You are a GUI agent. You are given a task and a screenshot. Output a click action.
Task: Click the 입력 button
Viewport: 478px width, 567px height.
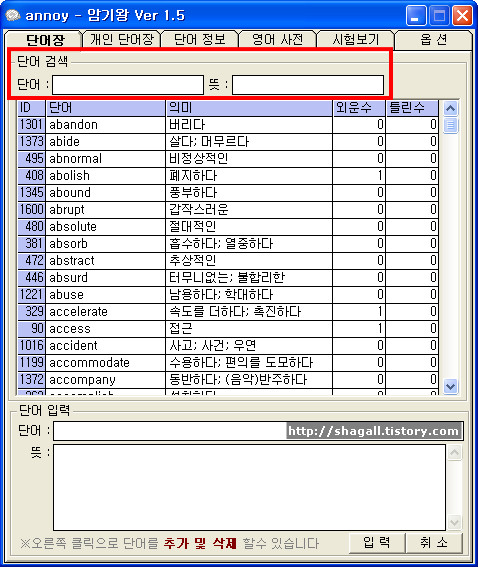pos(377,543)
